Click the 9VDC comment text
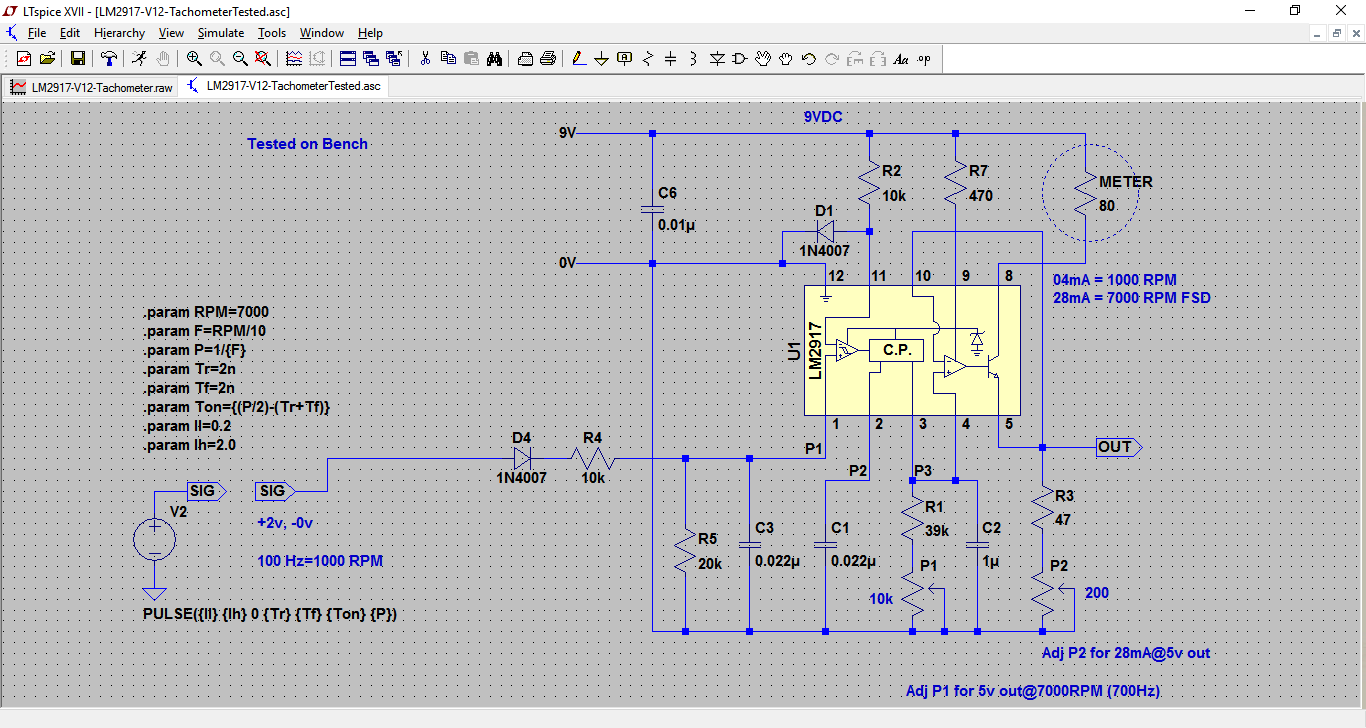Screen dimensions: 1366x728 point(823,117)
